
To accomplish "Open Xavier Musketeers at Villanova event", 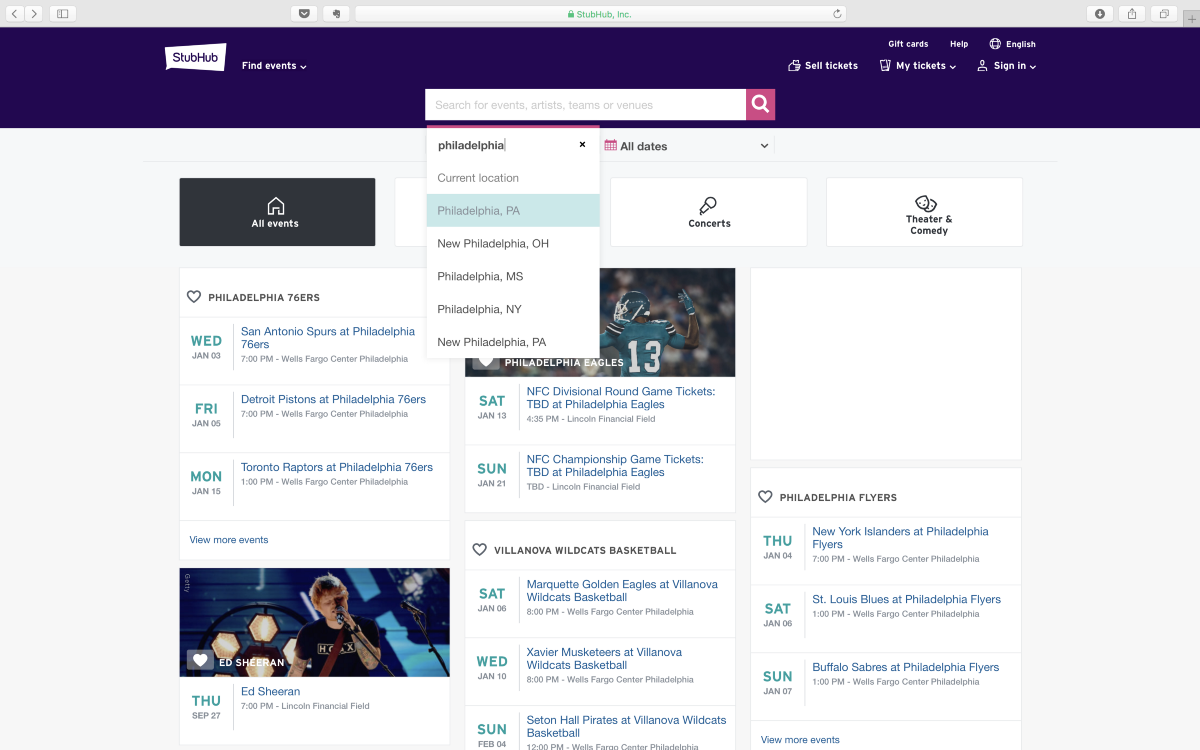I will [604, 659].
